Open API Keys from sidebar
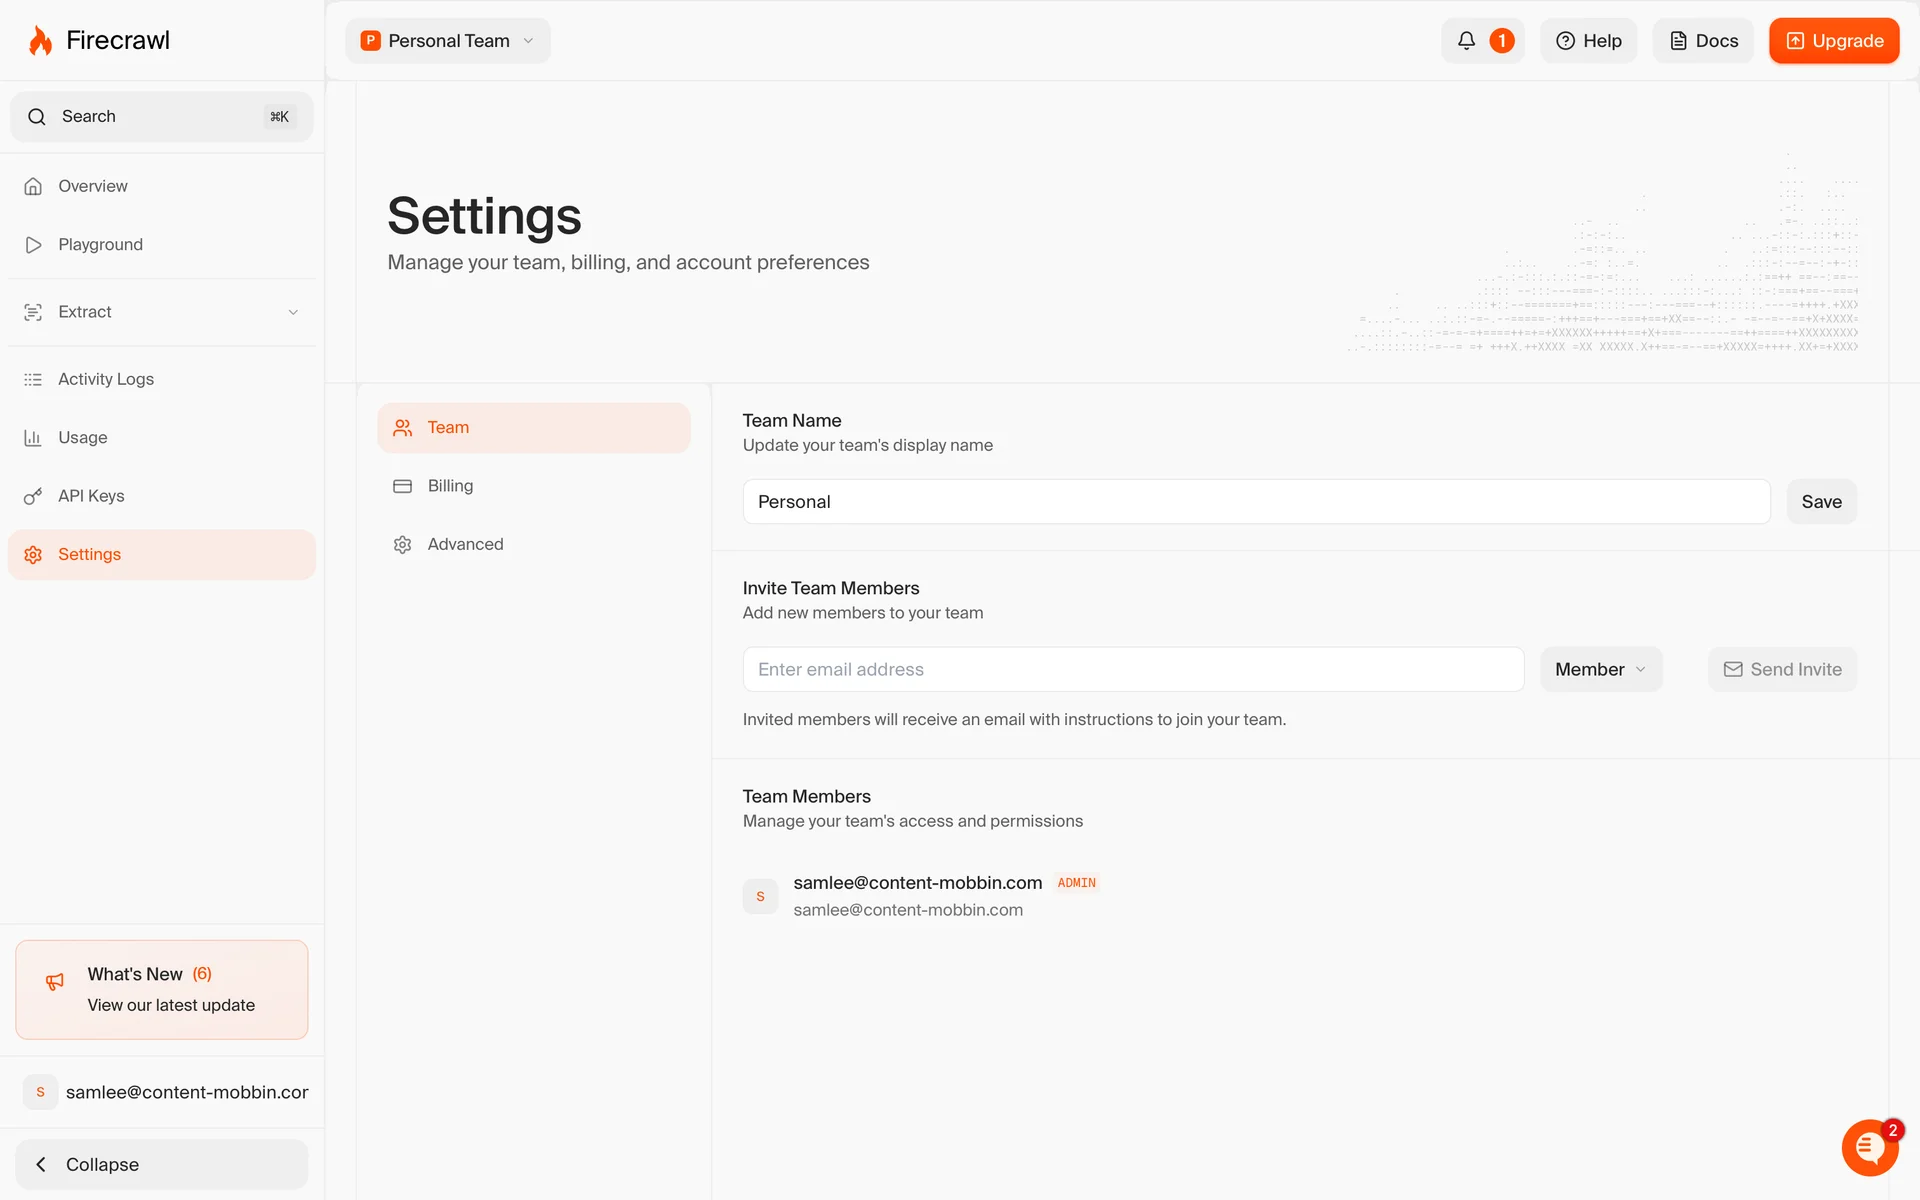This screenshot has width=1920, height=1200. 90,496
